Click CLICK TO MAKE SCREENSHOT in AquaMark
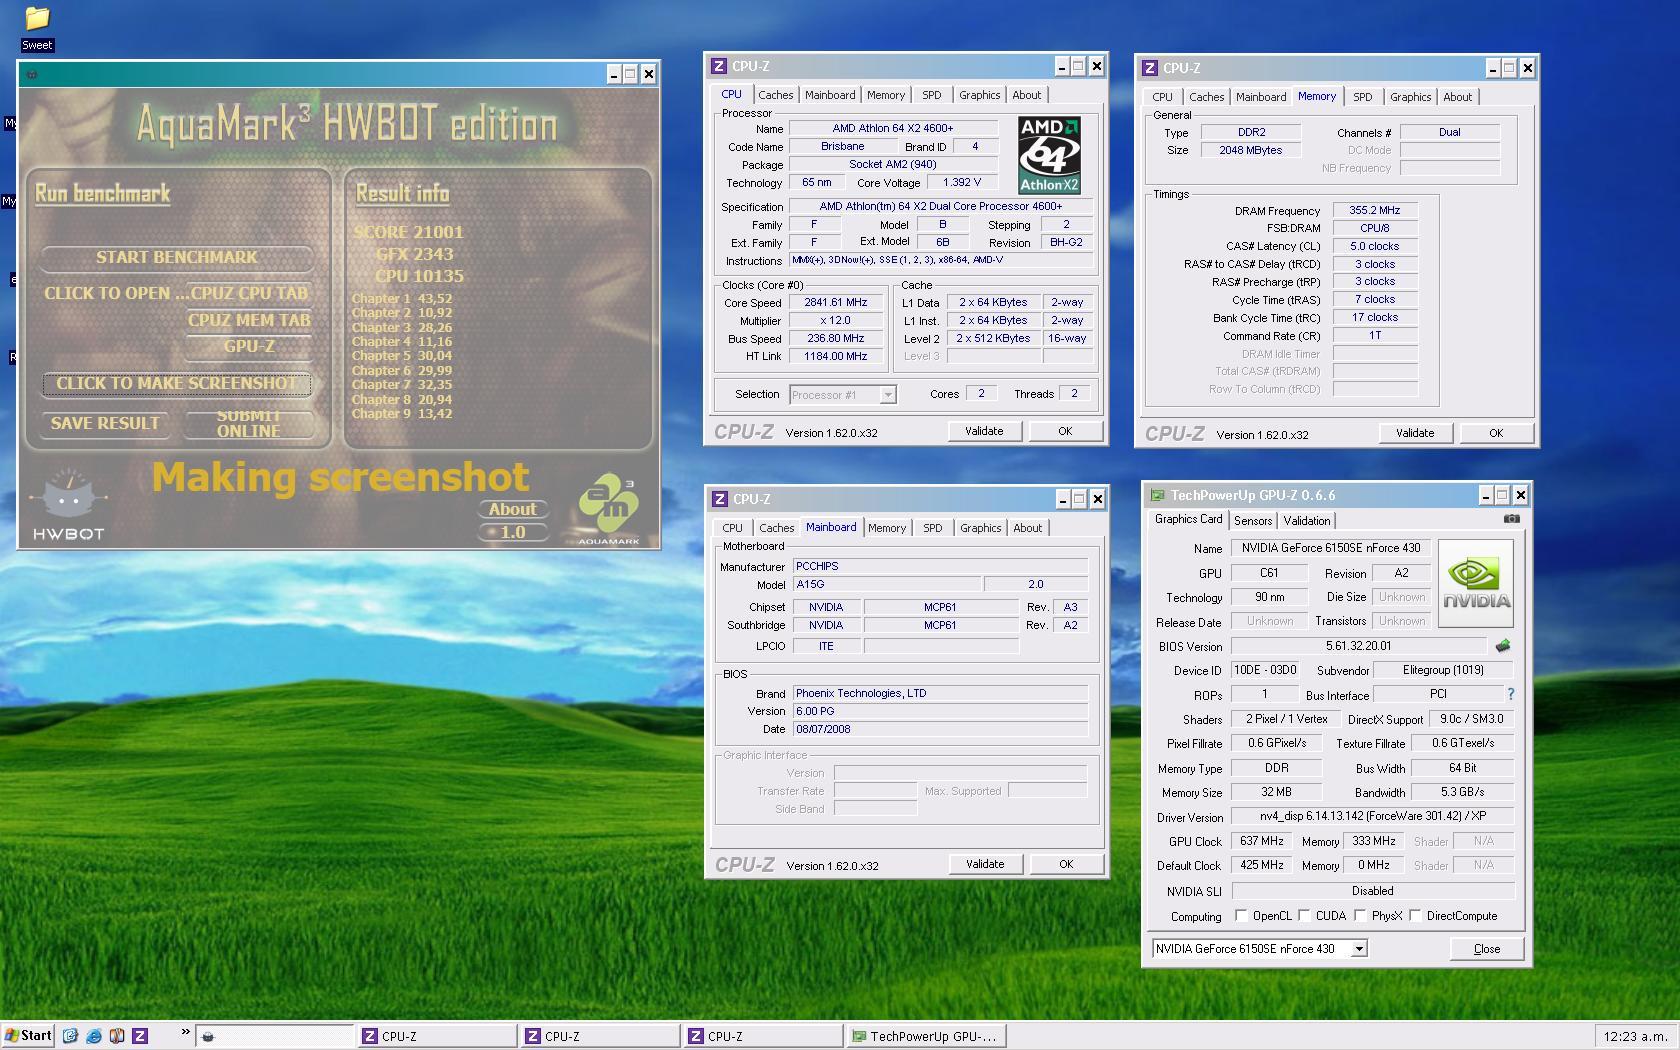1680x1050 pixels. point(177,384)
